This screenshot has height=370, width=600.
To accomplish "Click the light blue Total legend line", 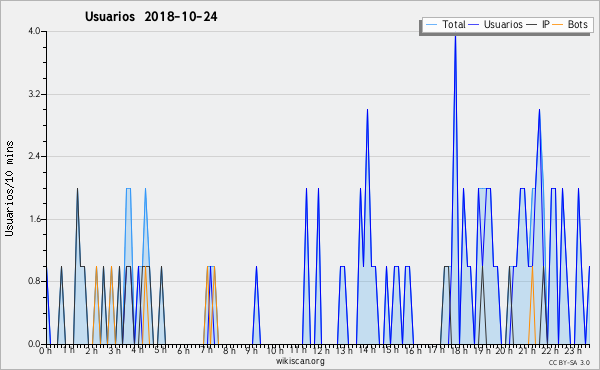I will coord(431,25).
